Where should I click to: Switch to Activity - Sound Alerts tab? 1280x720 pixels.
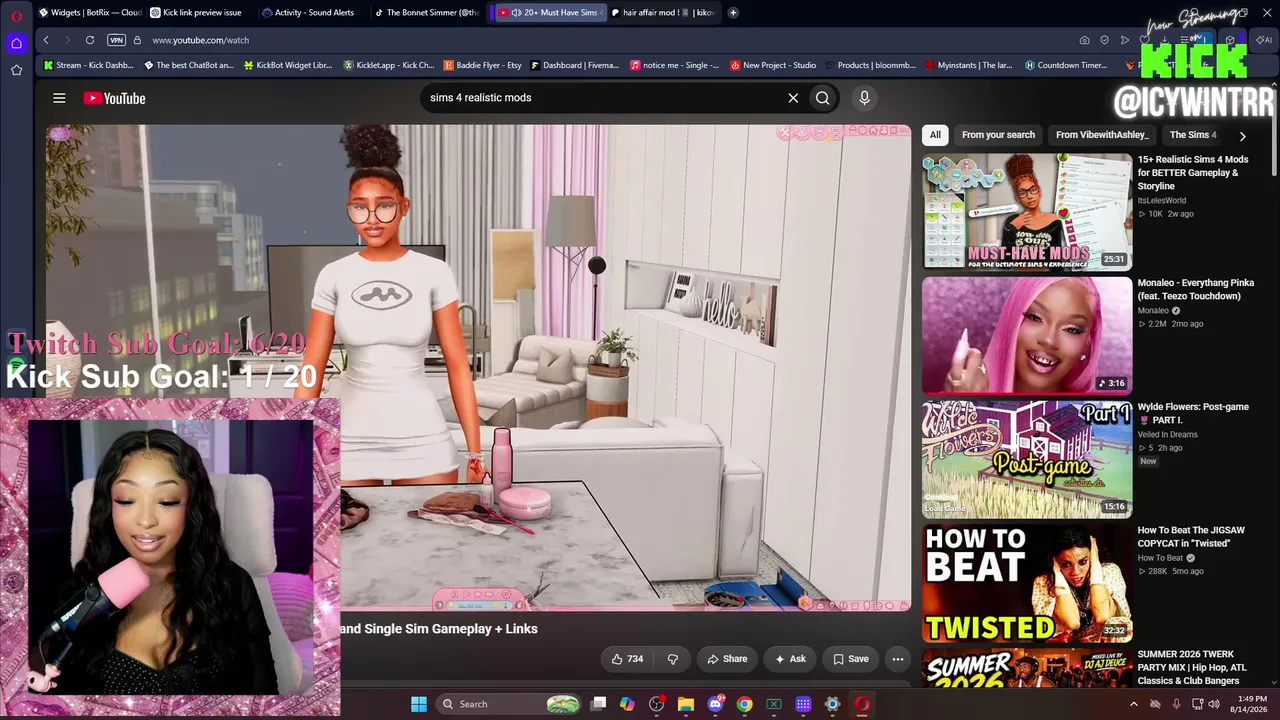click(x=313, y=13)
